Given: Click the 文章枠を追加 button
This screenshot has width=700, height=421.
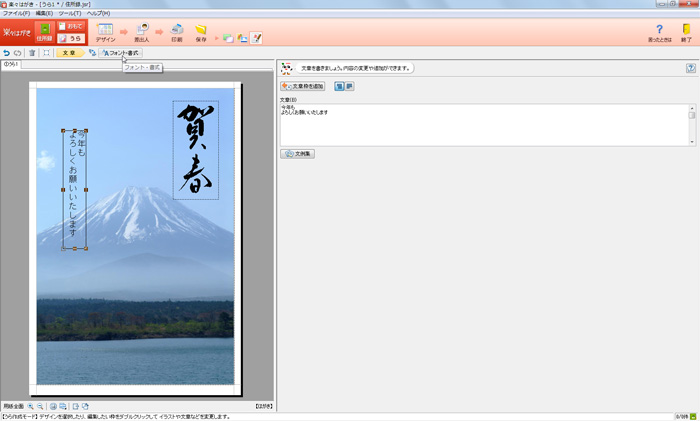Looking at the screenshot, I should click(303, 87).
